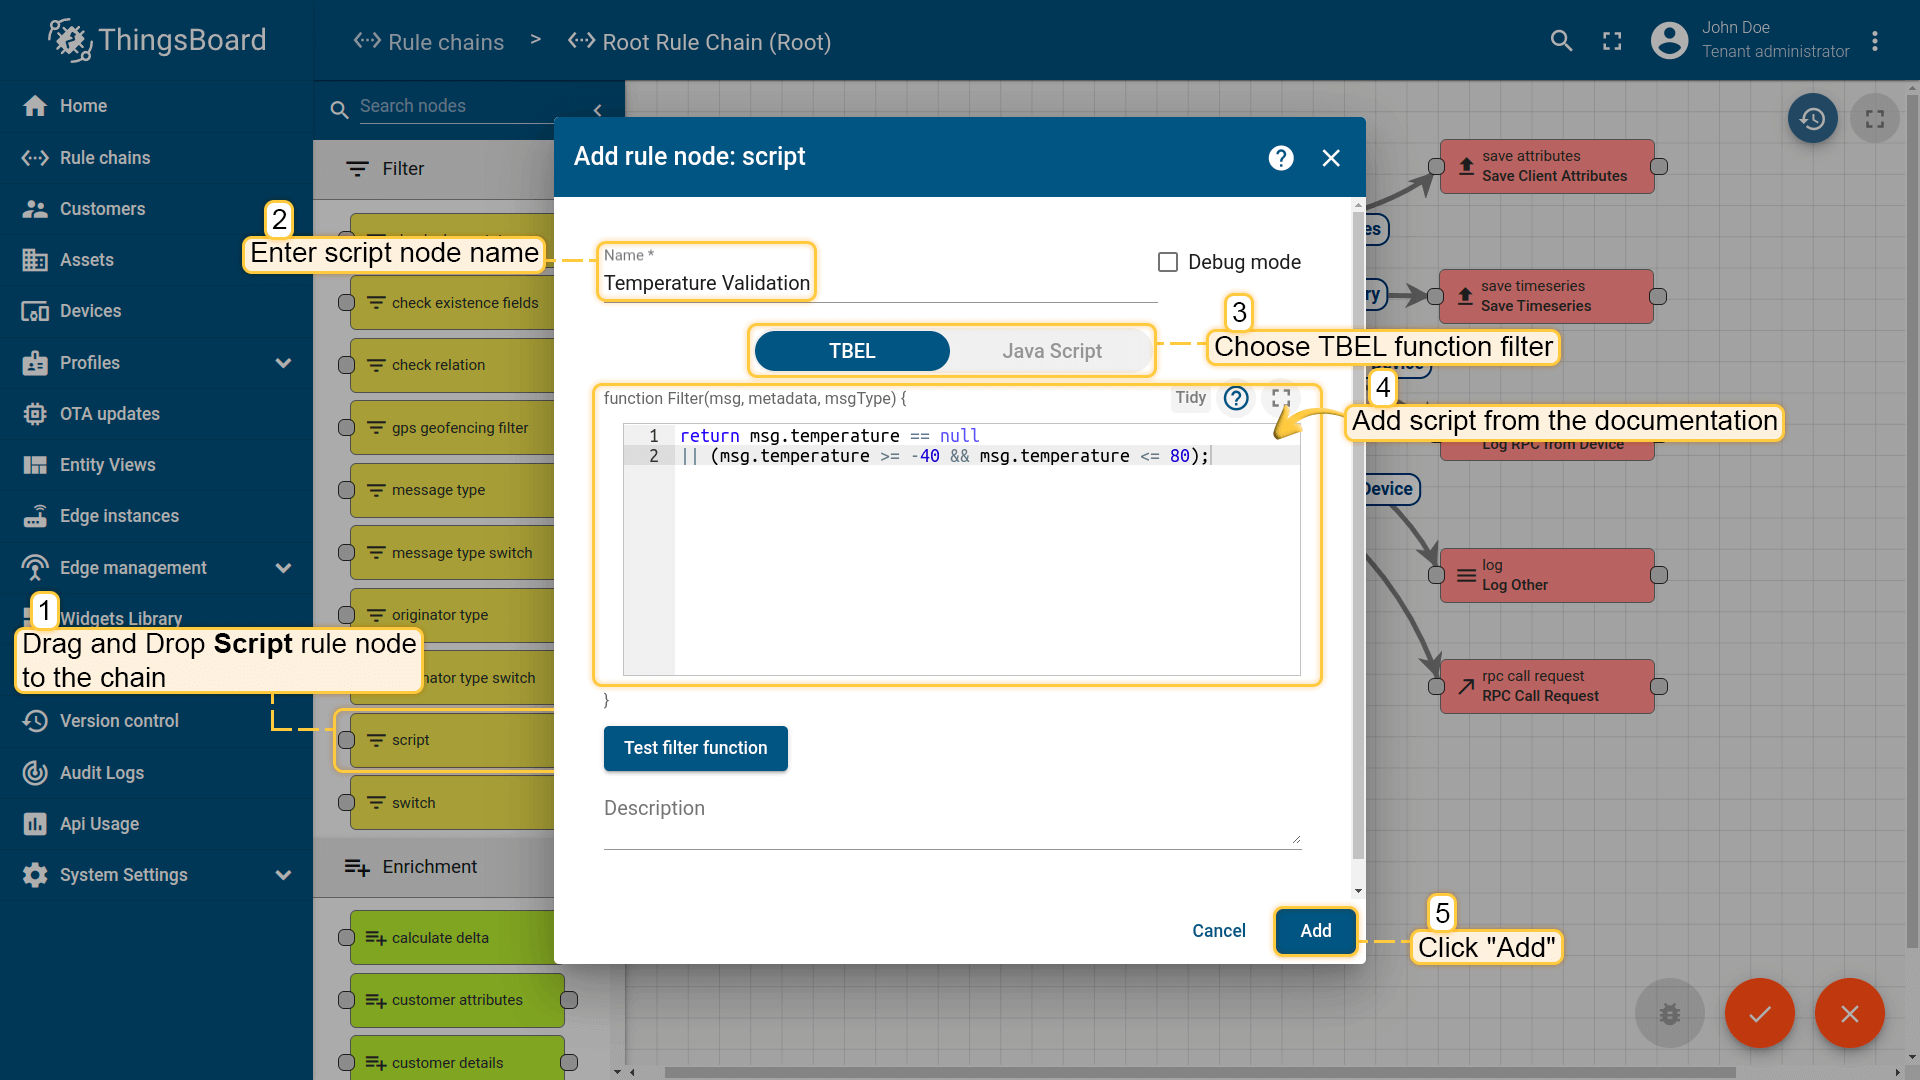
Task: Open Devices in the sidebar
Action: coord(90,311)
